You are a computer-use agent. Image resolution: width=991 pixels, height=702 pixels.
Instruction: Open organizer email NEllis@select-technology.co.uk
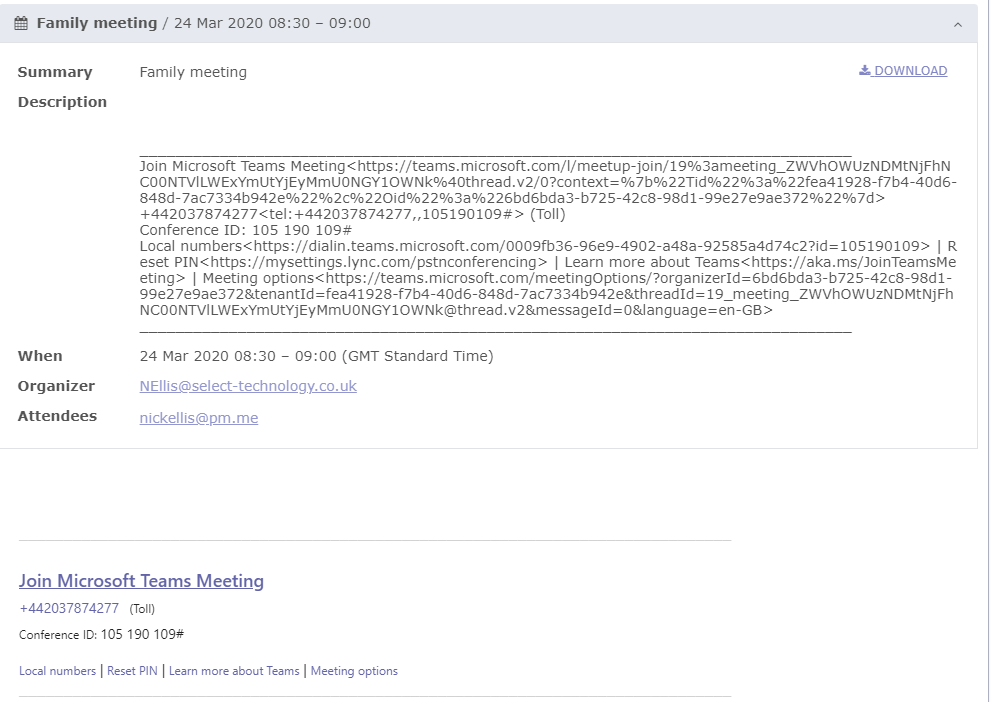[x=248, y=386]
